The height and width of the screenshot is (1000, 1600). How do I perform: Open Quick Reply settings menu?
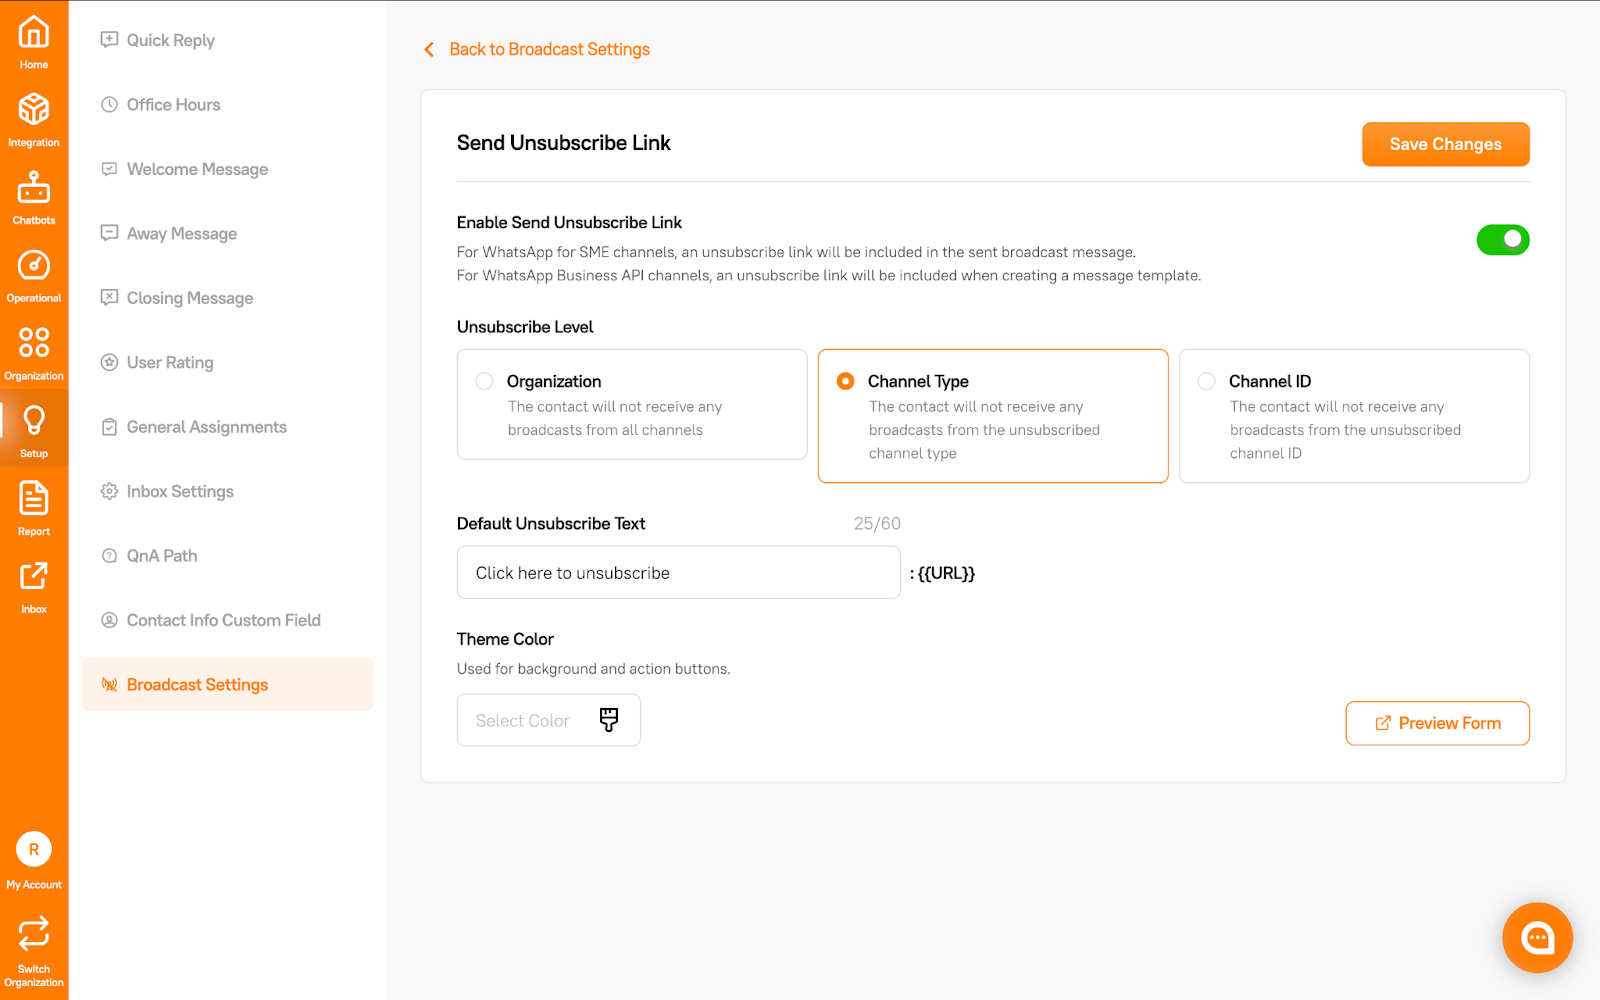[x=228, y=40]
